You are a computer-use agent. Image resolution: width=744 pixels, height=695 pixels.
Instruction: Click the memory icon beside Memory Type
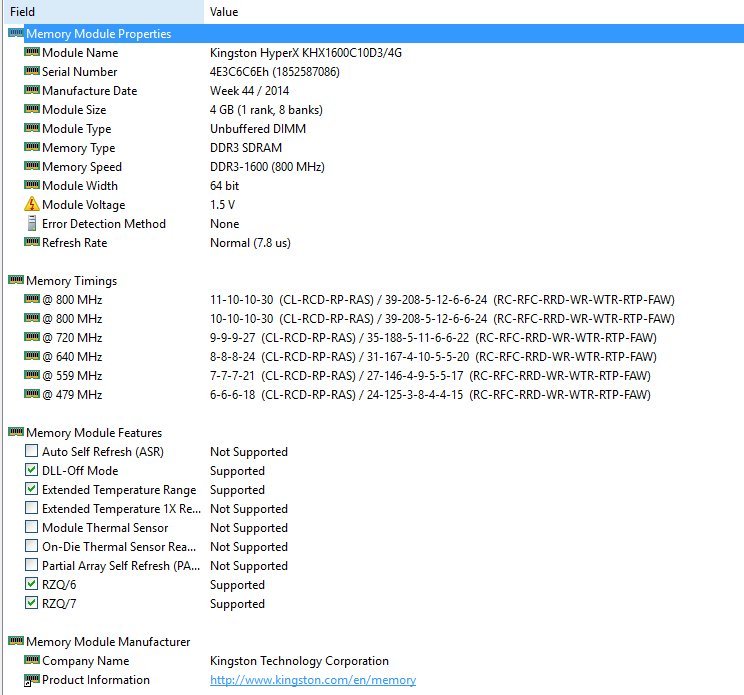32,147
